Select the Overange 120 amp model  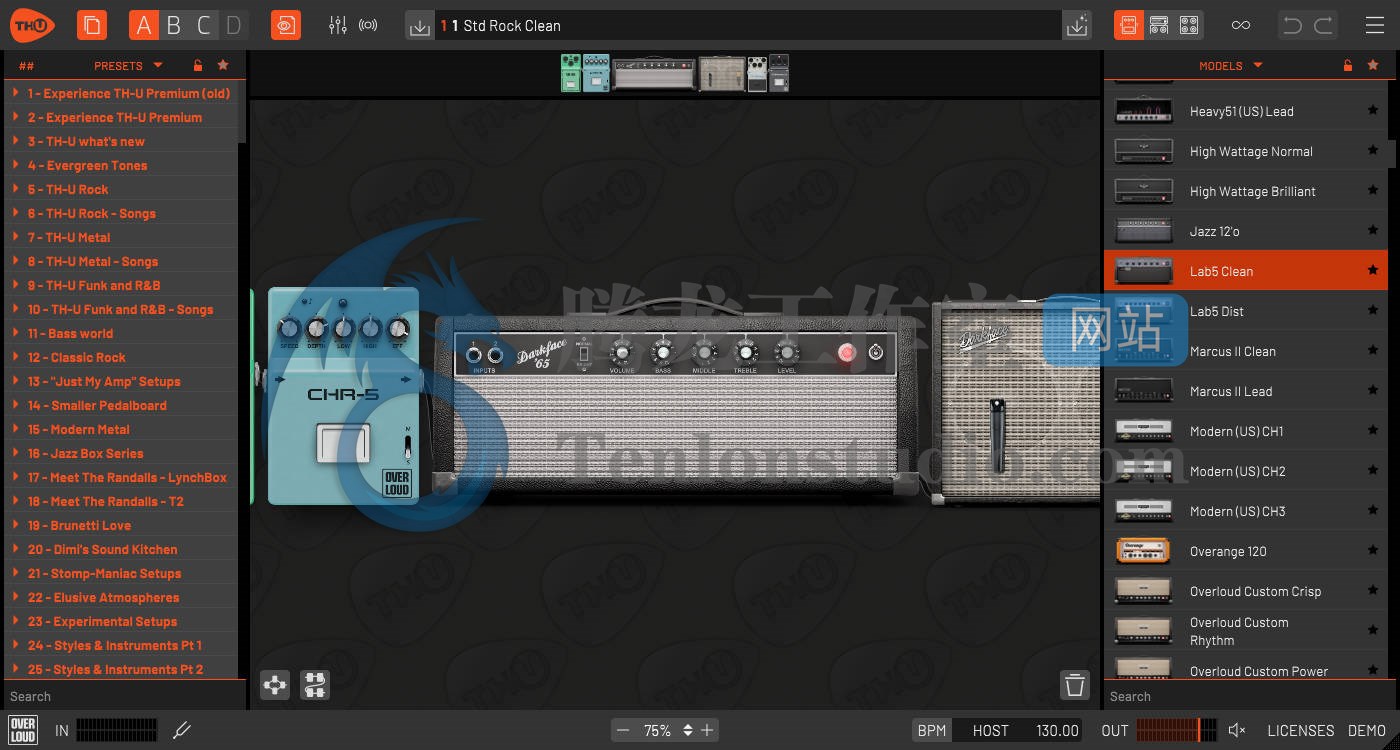tap(1246, 551)
